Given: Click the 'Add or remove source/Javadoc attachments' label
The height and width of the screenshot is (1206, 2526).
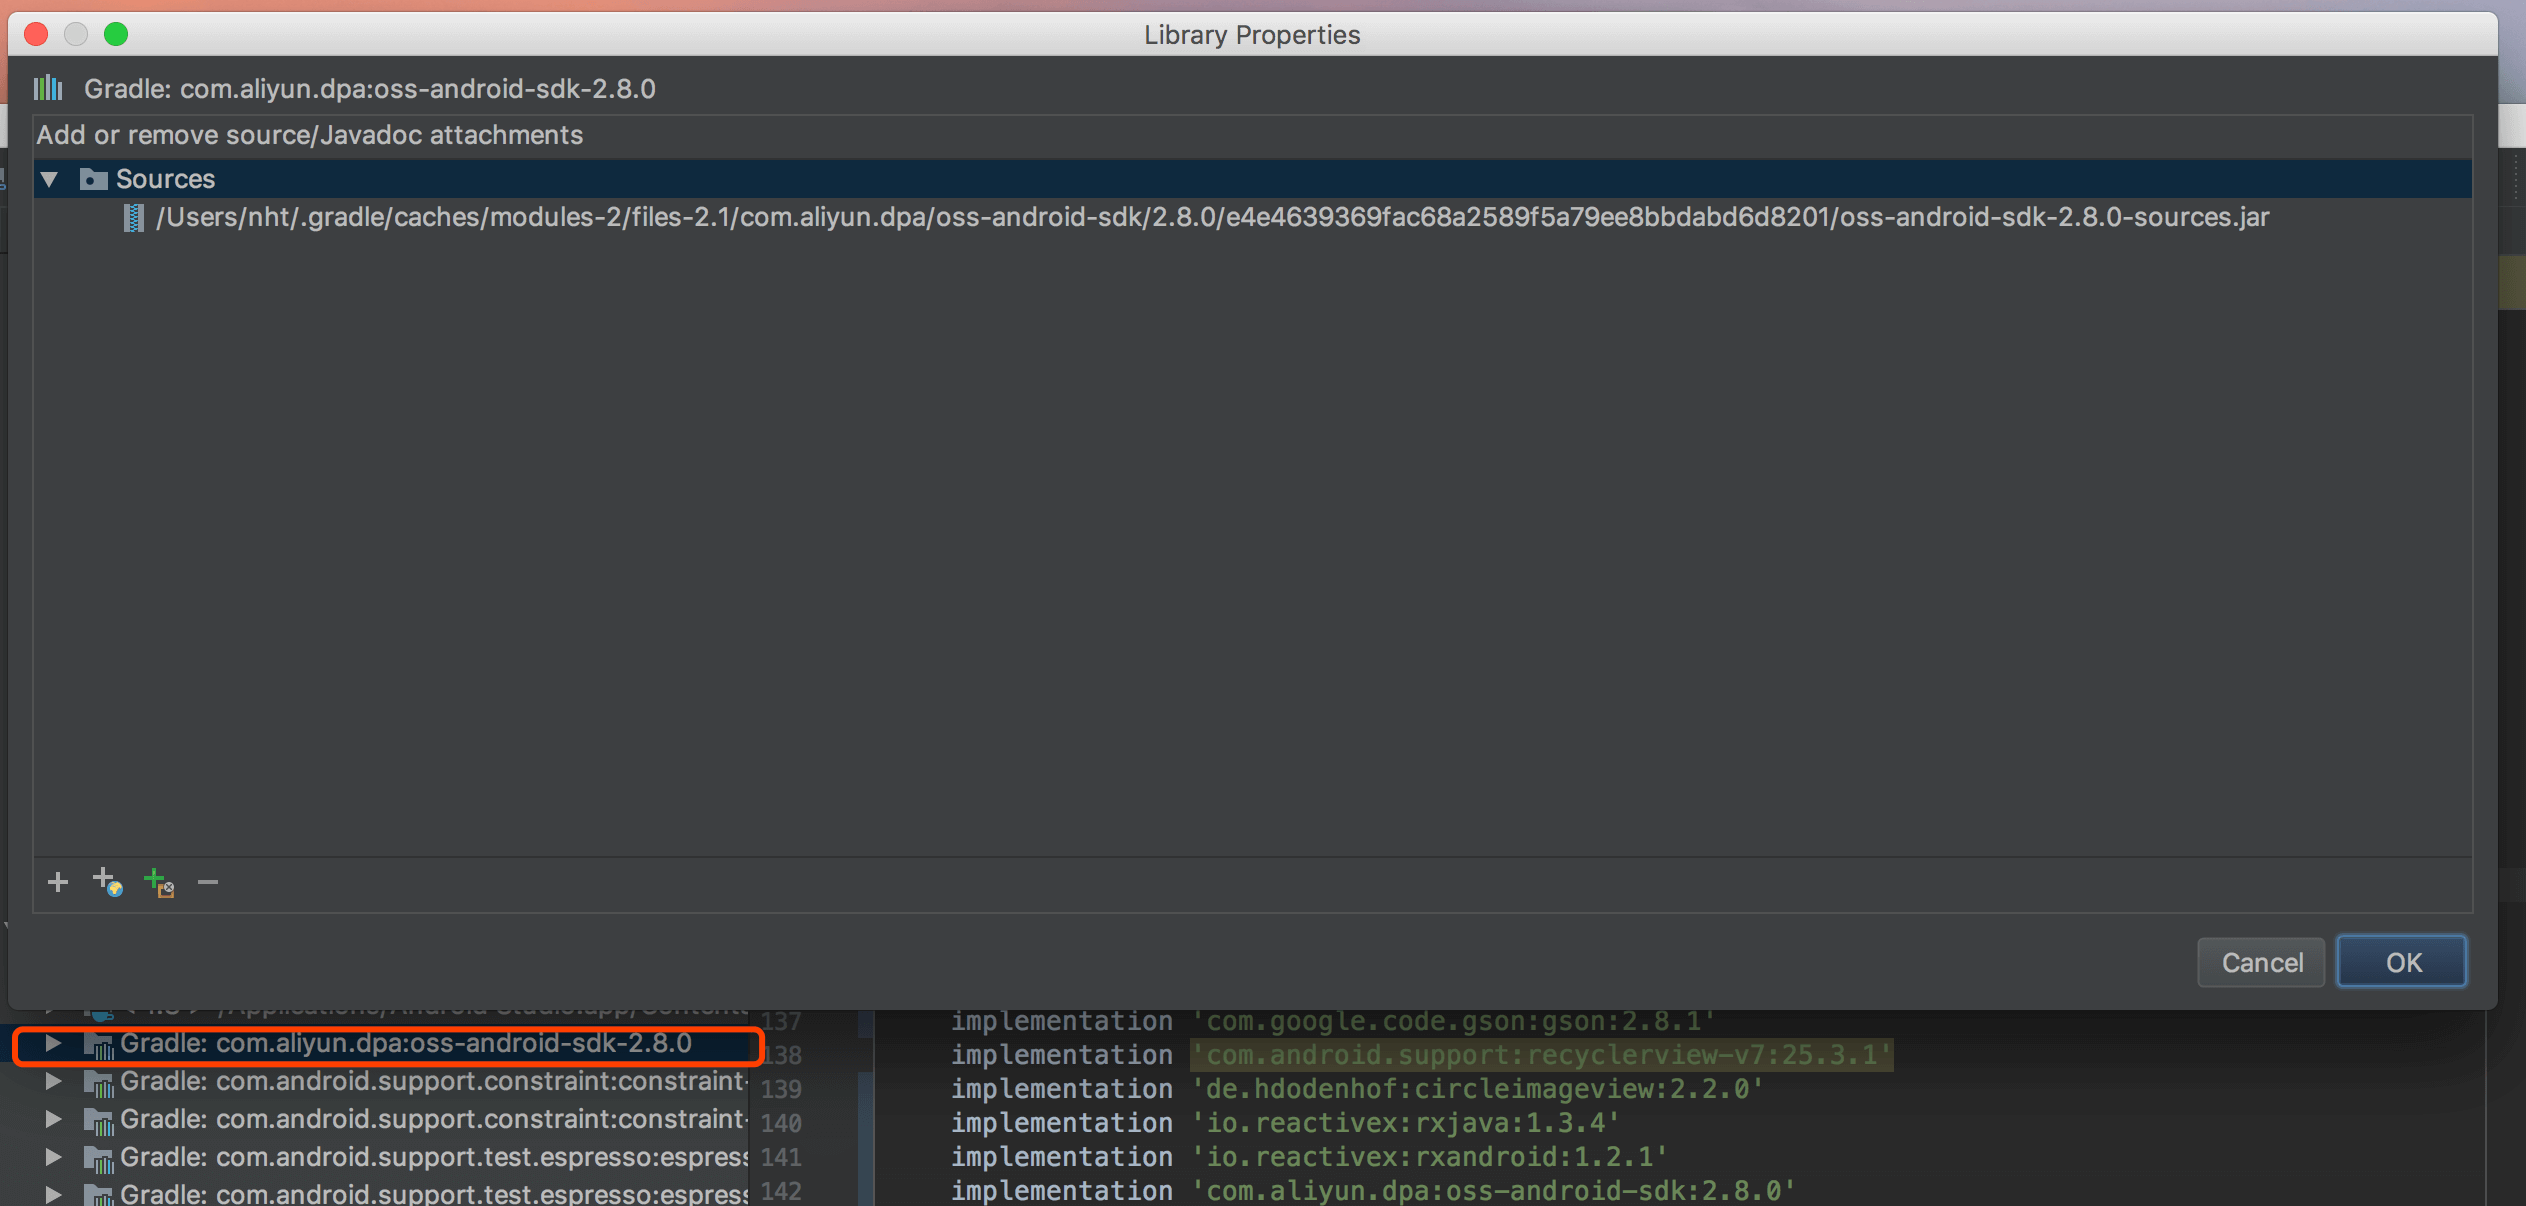Looking at the screenshot, I should click(x=310, y=135).
